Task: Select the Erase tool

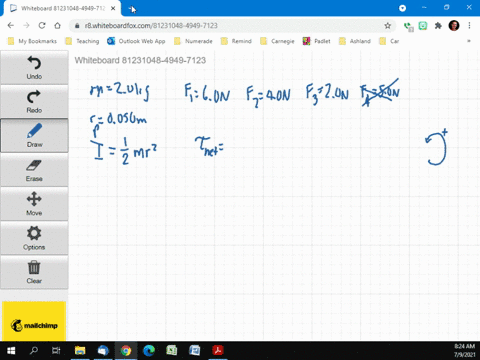Action: coord(34,170)
